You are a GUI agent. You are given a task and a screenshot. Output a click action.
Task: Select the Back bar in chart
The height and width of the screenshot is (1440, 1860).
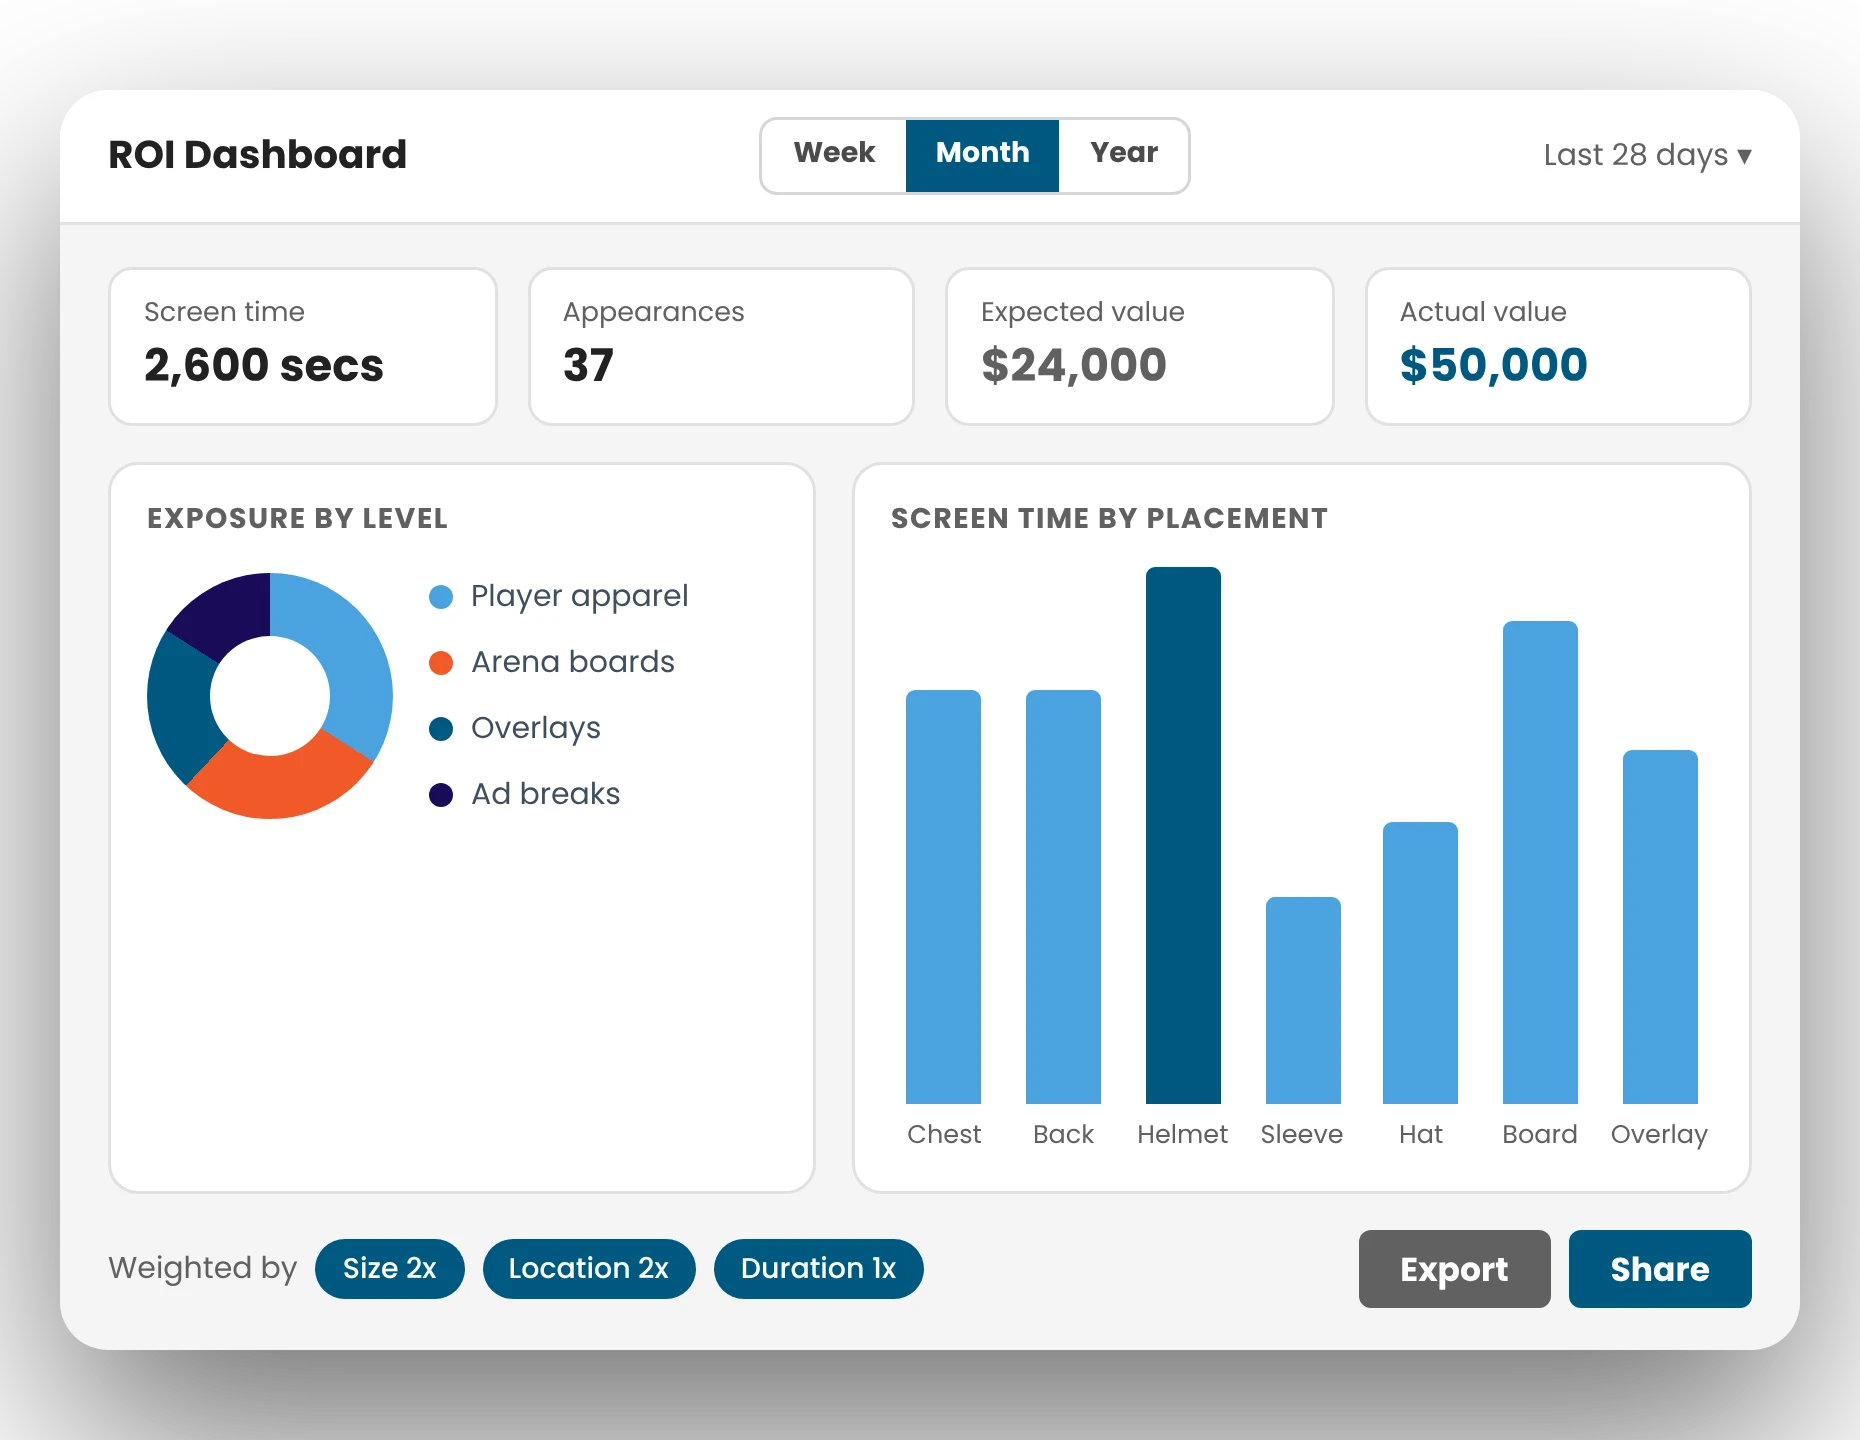pyautogui.click(x=1063, y=897)
